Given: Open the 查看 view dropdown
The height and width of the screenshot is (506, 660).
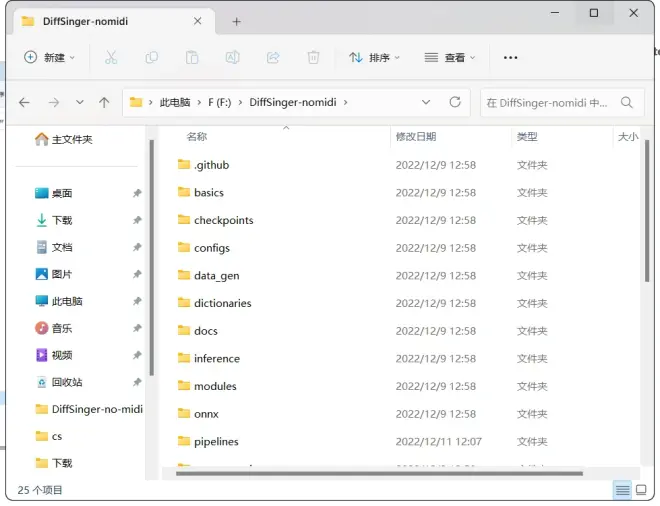Looking at the screenshot, I should click(450, 57).
